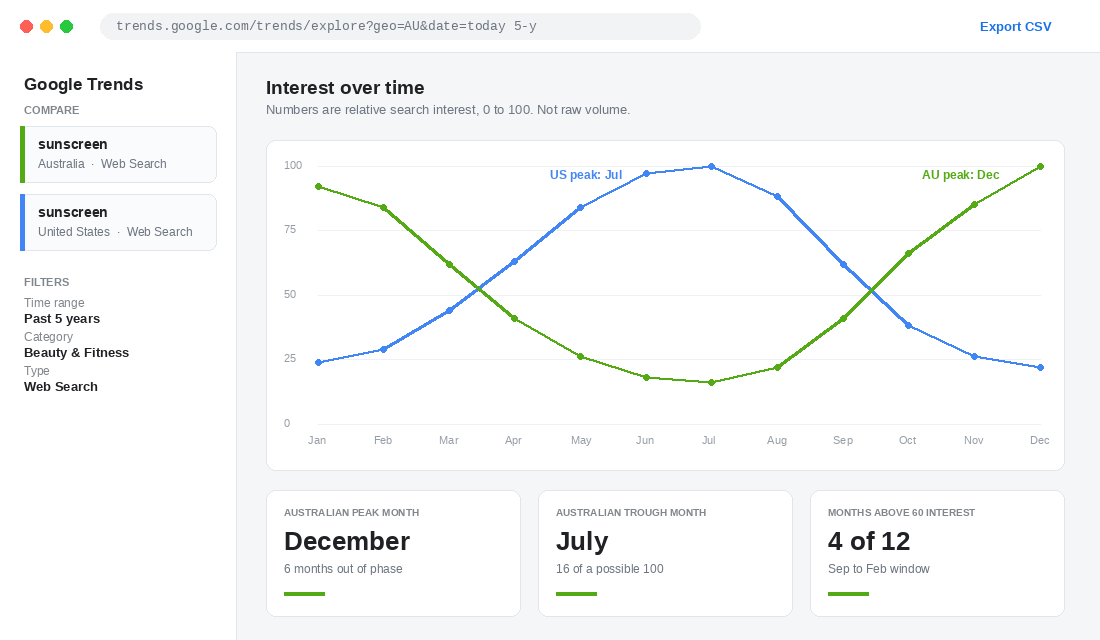Click the 'July' trough value text

[582, 541]
